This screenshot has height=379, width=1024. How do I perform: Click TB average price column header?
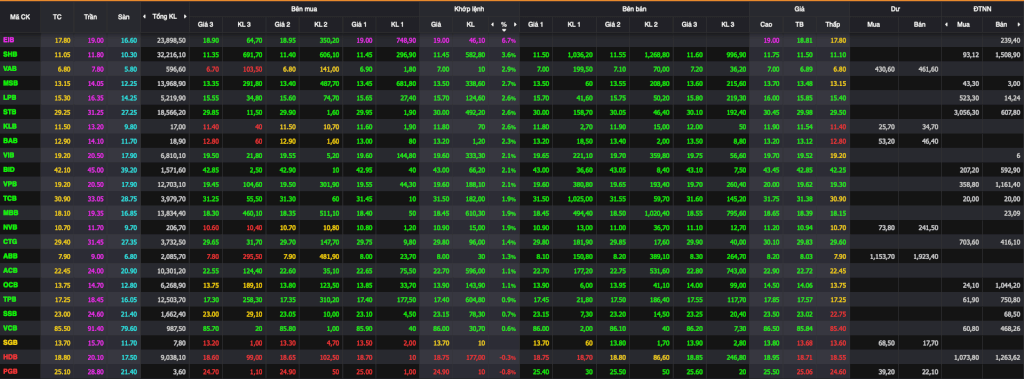click(799, 25)
